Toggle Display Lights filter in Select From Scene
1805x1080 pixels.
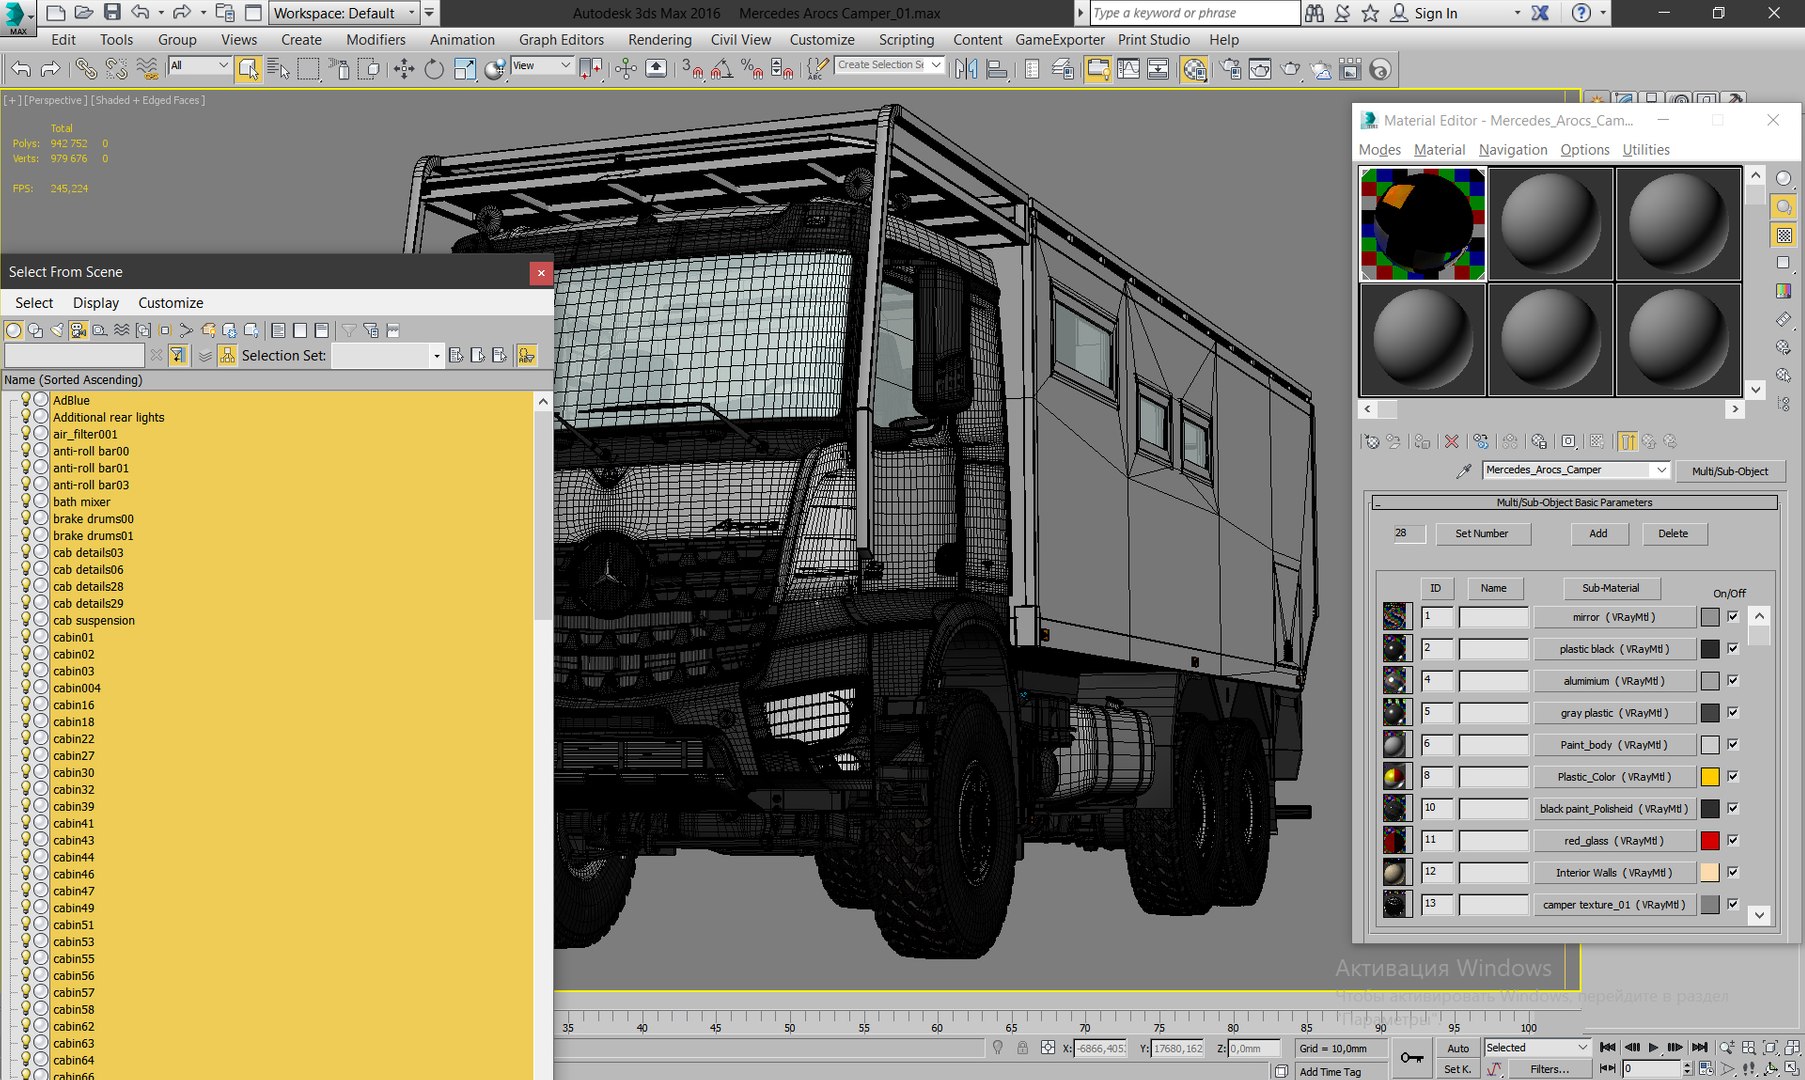click(57, 330)
